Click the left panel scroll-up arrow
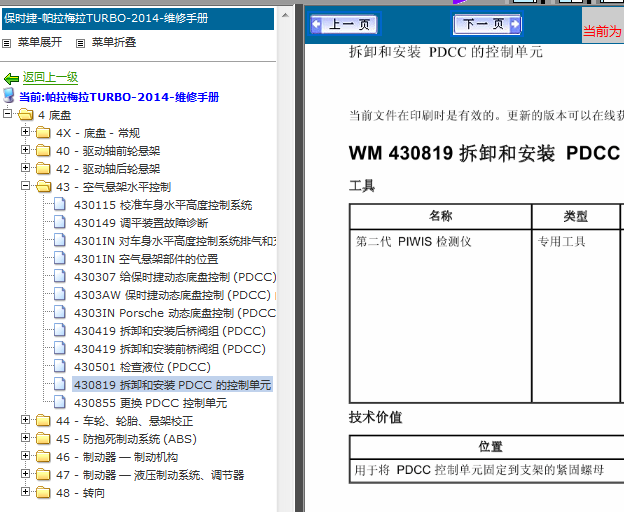This screenshot has height=512, width=624. pos(285,16)
